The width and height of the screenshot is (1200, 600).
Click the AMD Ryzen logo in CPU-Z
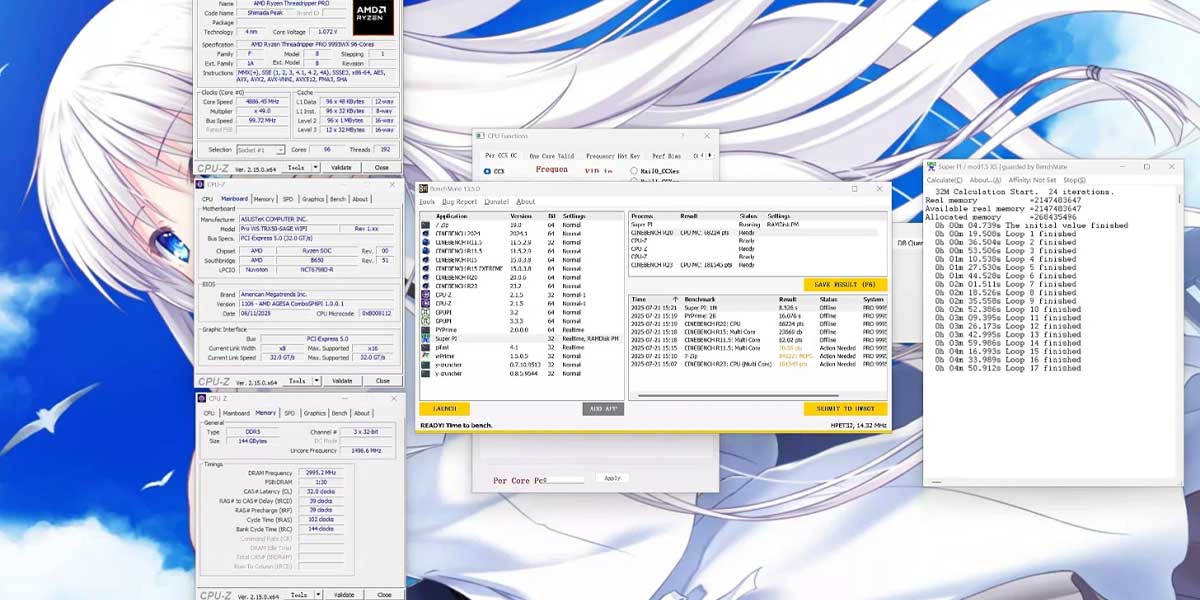(x=373, y=17)
